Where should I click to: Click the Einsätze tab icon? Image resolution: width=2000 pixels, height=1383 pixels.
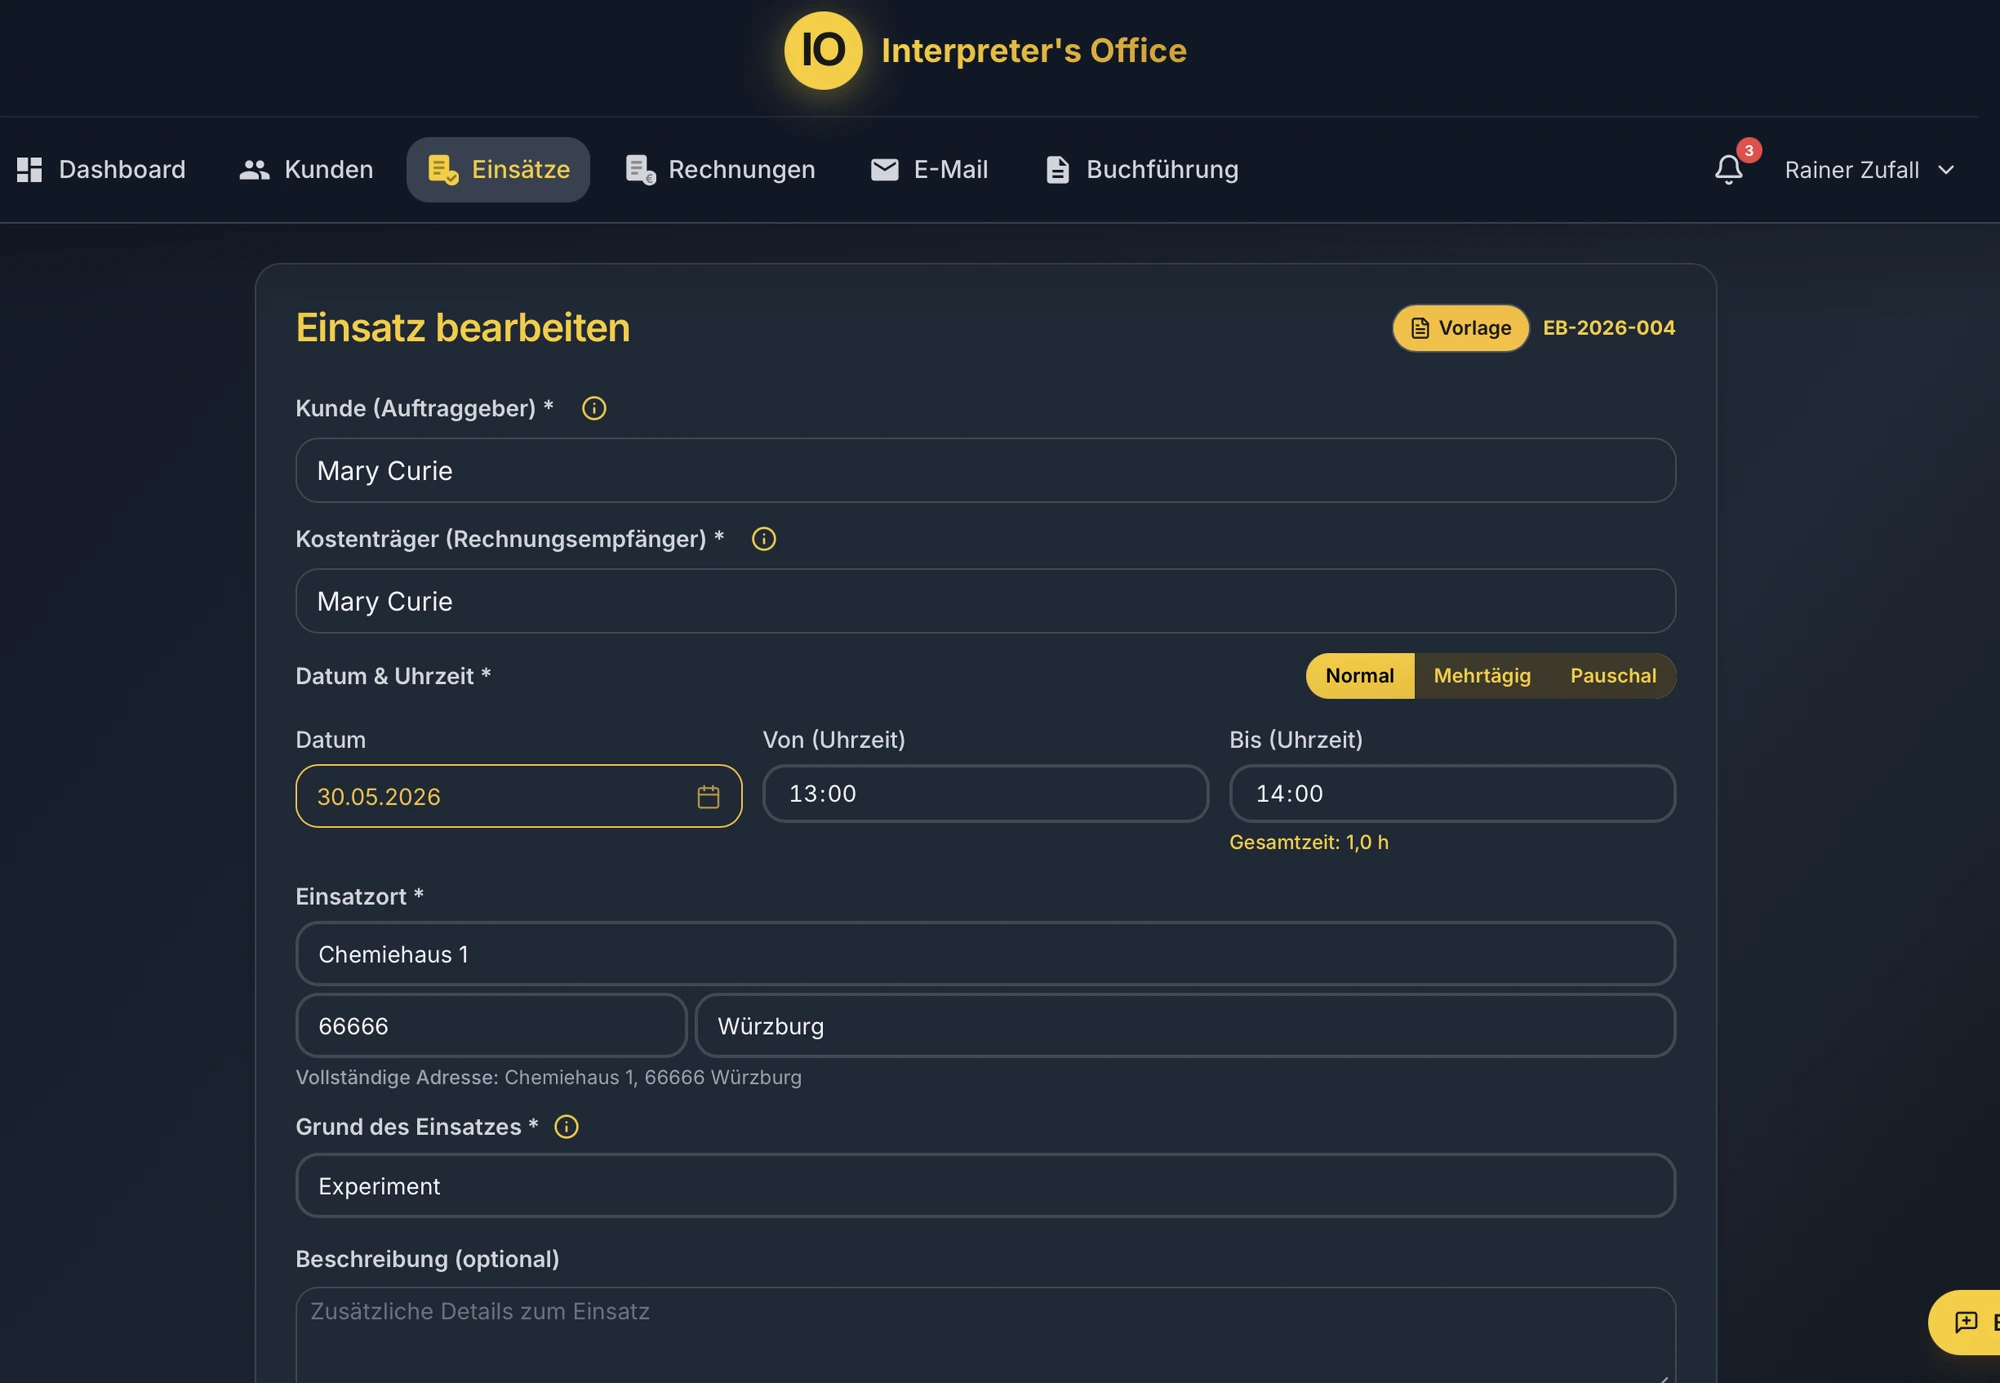pyautogui.click(x=443, y=169)
